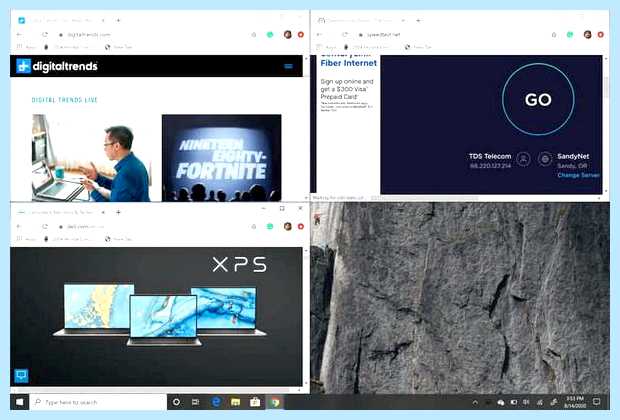Click the XPS laptops banner
This screenshot has height=420, width=620.
(156, 316)
